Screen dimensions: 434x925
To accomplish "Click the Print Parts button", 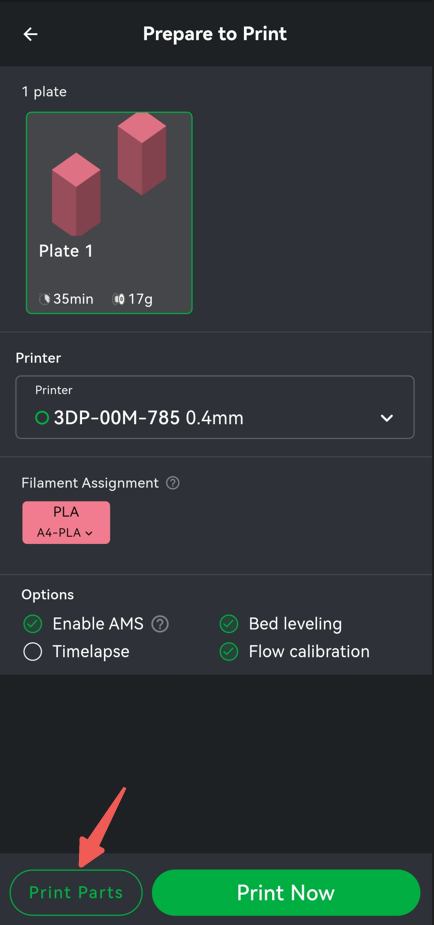I will (76, 892).
